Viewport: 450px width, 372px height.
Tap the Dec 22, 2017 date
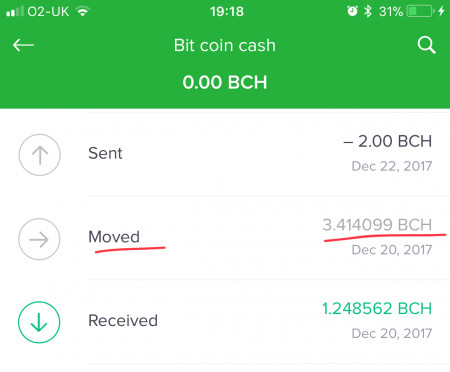(x=392, y=166)
